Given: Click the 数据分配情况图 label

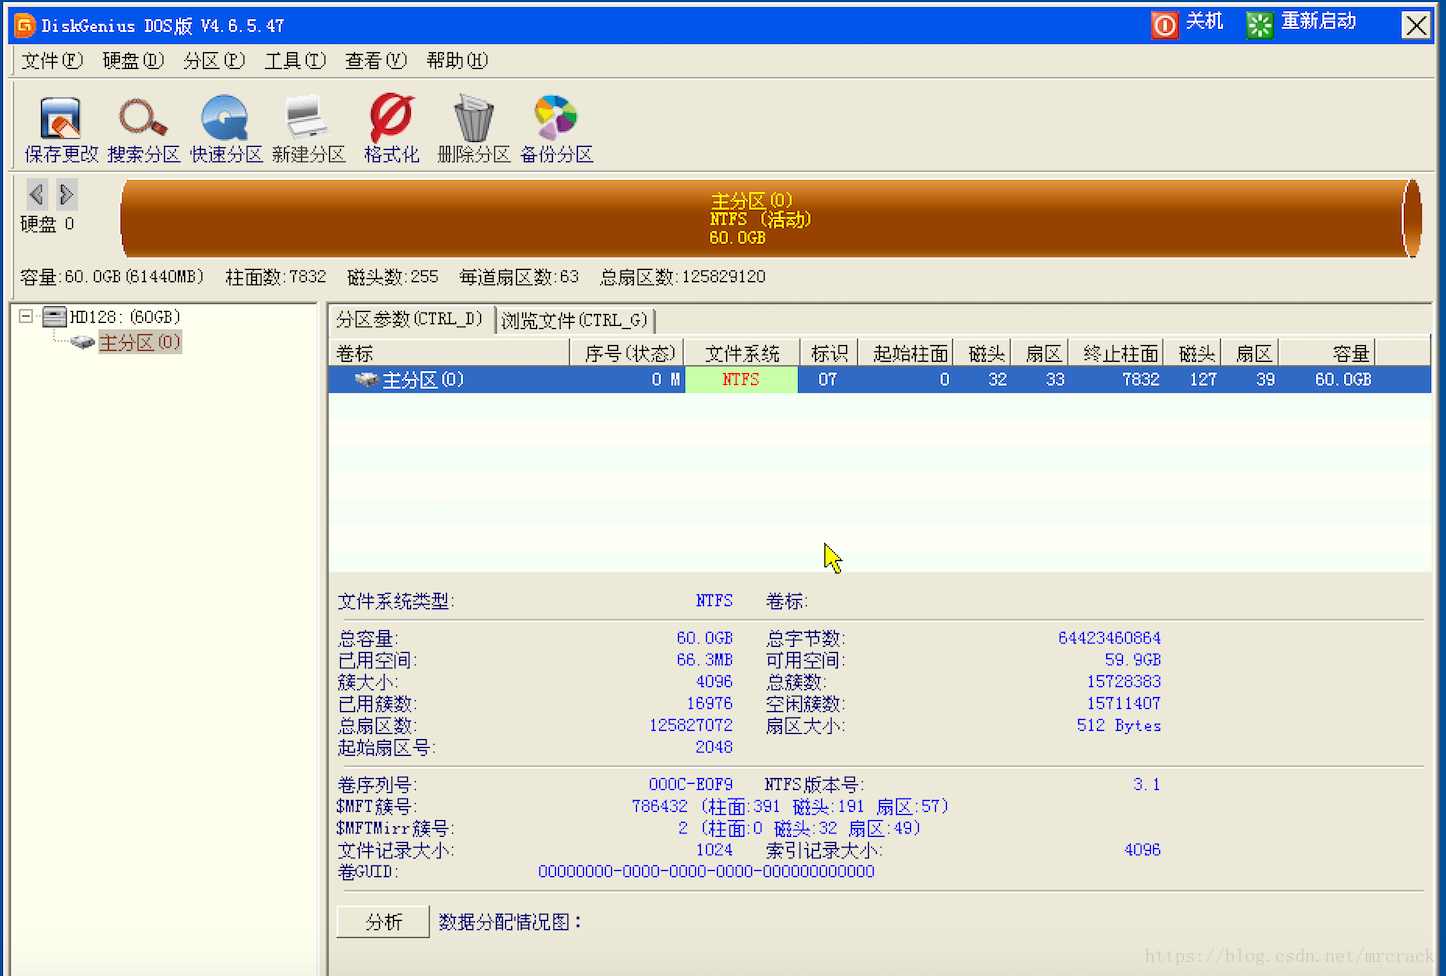Looking at the screenshot, I should pyautogui.click(x=510, y=922).
